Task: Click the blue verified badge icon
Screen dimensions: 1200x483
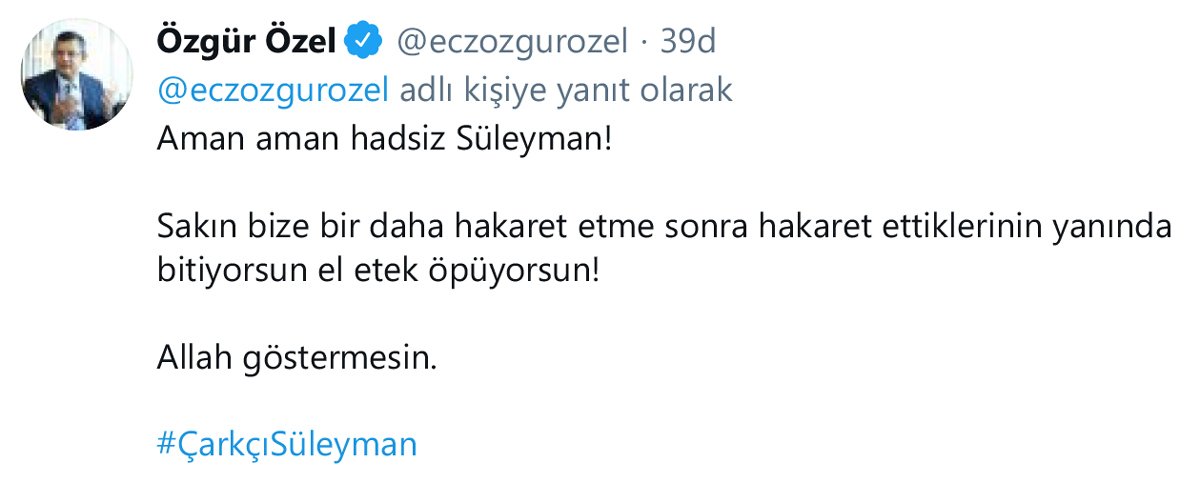Action: point(362,42)
